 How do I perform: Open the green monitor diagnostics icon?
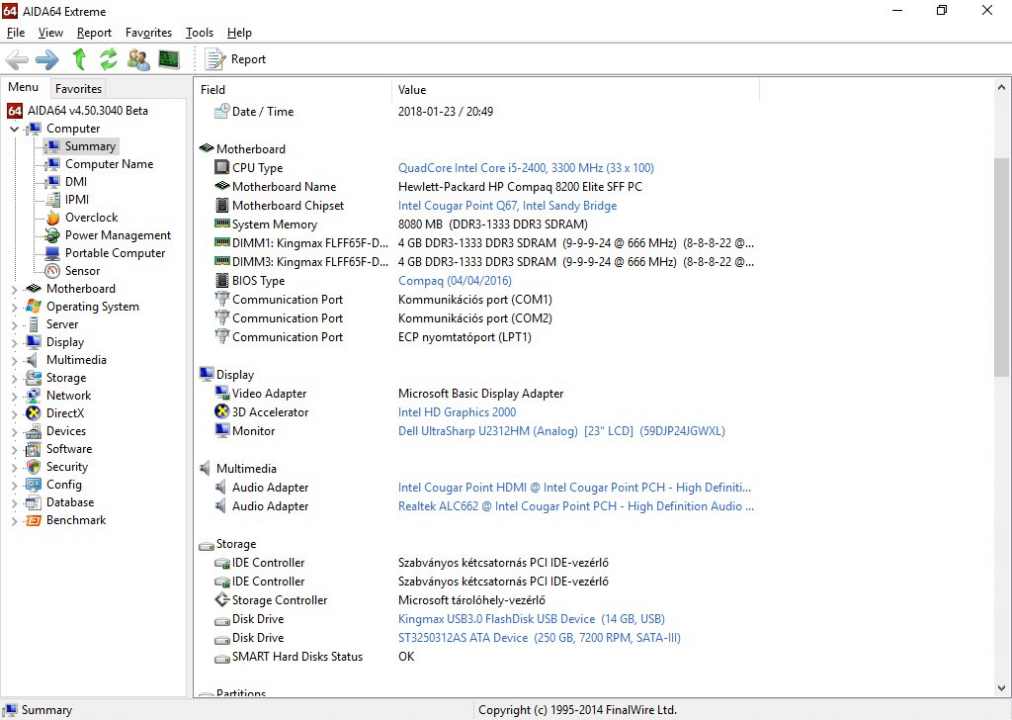(x=168, y=59)
